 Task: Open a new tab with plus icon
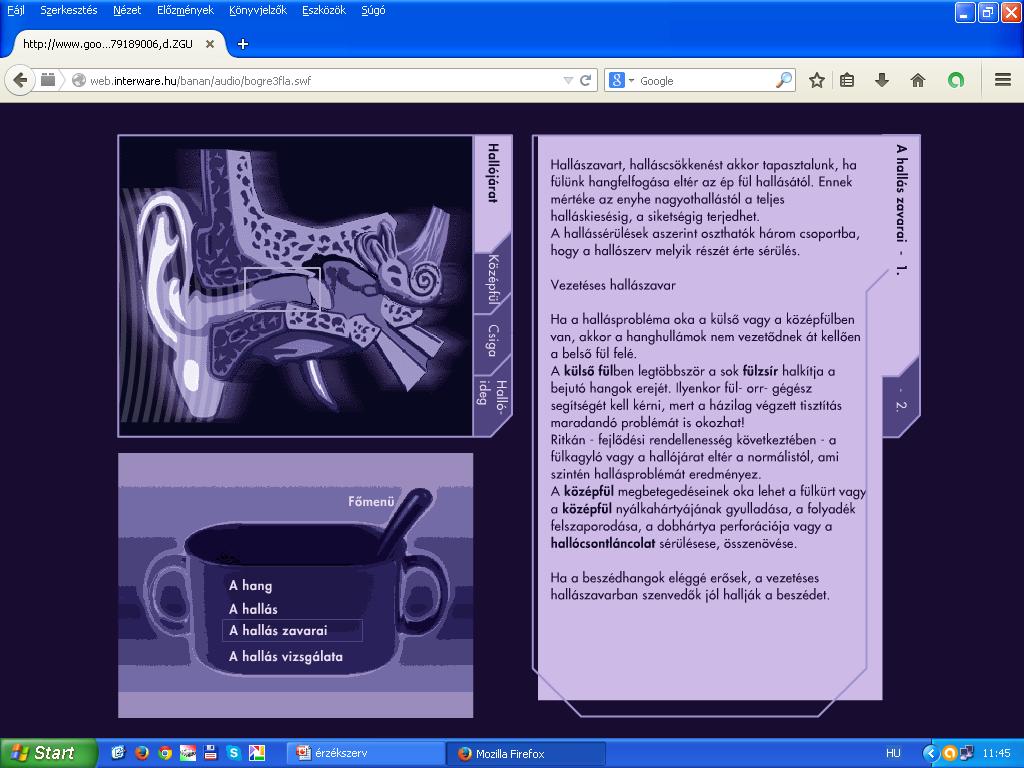[x=242, y=44]
